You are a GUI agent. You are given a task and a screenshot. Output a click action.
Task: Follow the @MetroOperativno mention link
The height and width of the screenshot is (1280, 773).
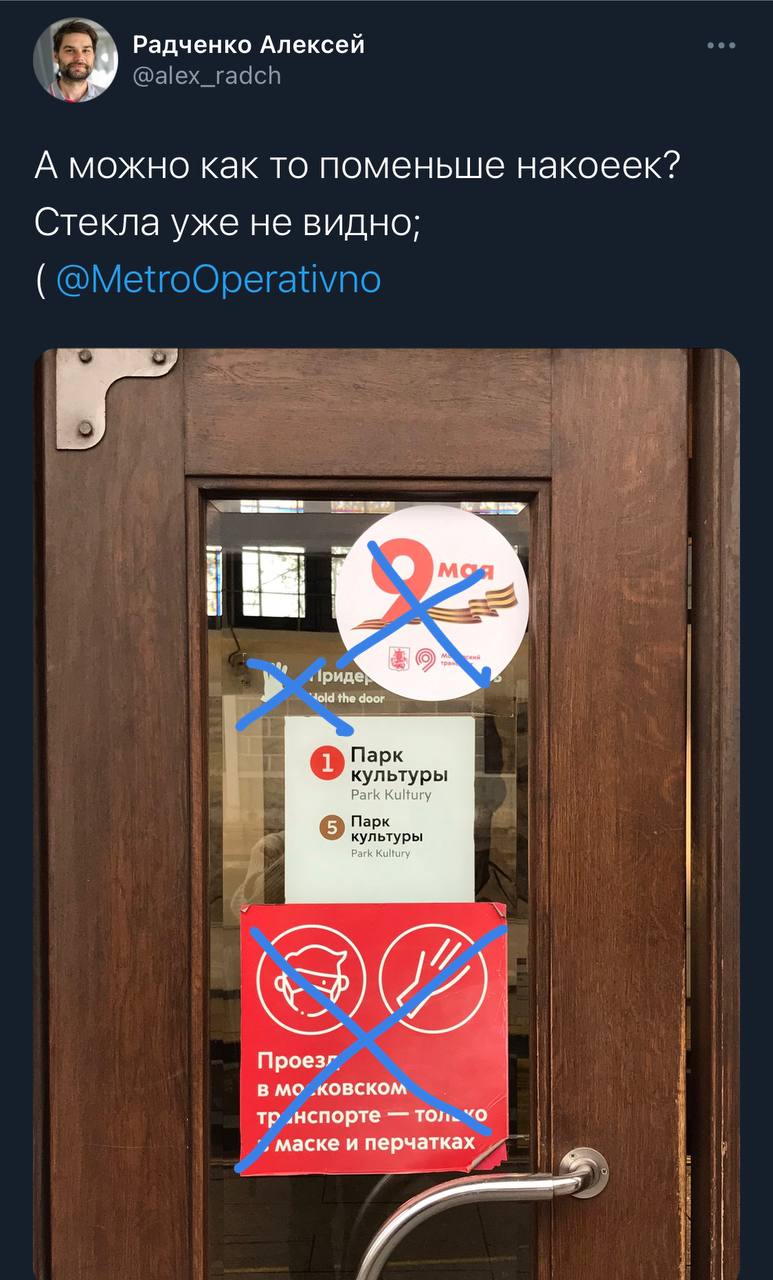click(218, 279)
